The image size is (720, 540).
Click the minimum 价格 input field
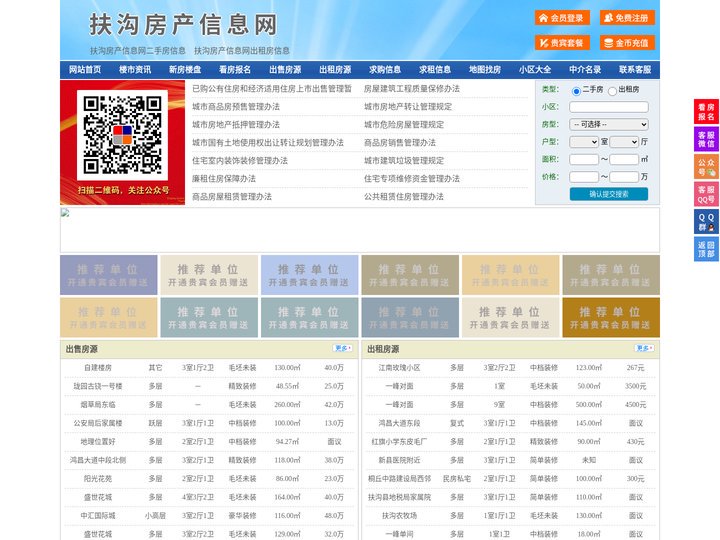pos(584,177)
